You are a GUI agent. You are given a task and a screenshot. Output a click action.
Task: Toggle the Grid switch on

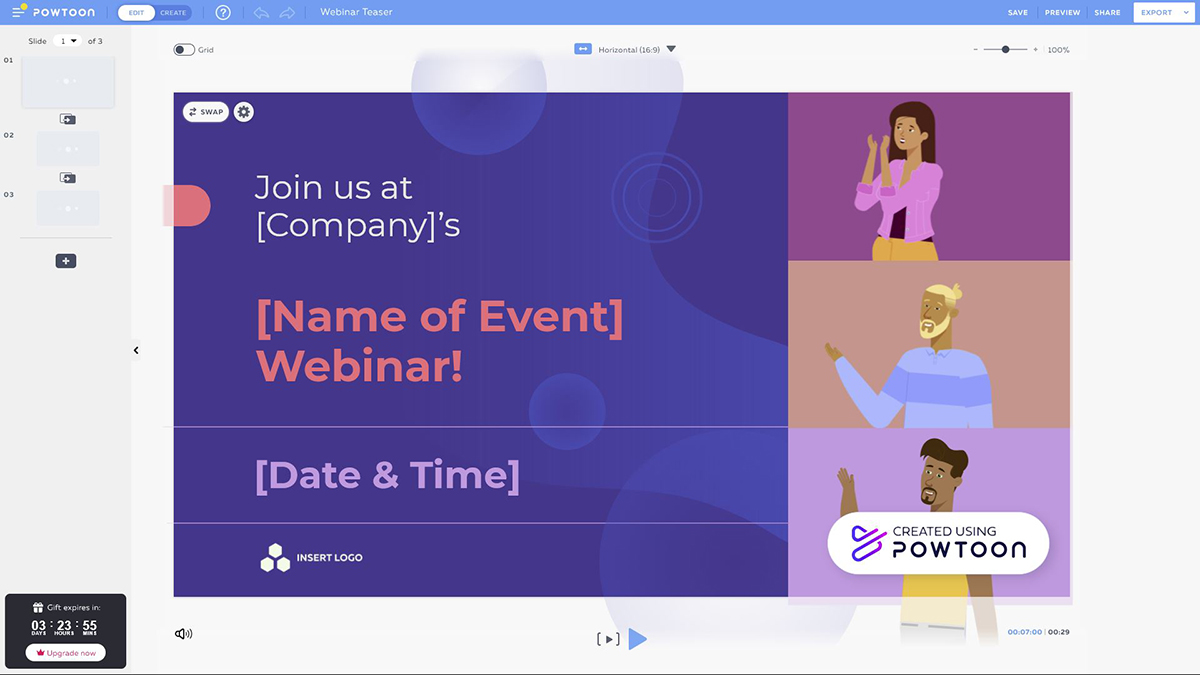[x=184, y=50]
